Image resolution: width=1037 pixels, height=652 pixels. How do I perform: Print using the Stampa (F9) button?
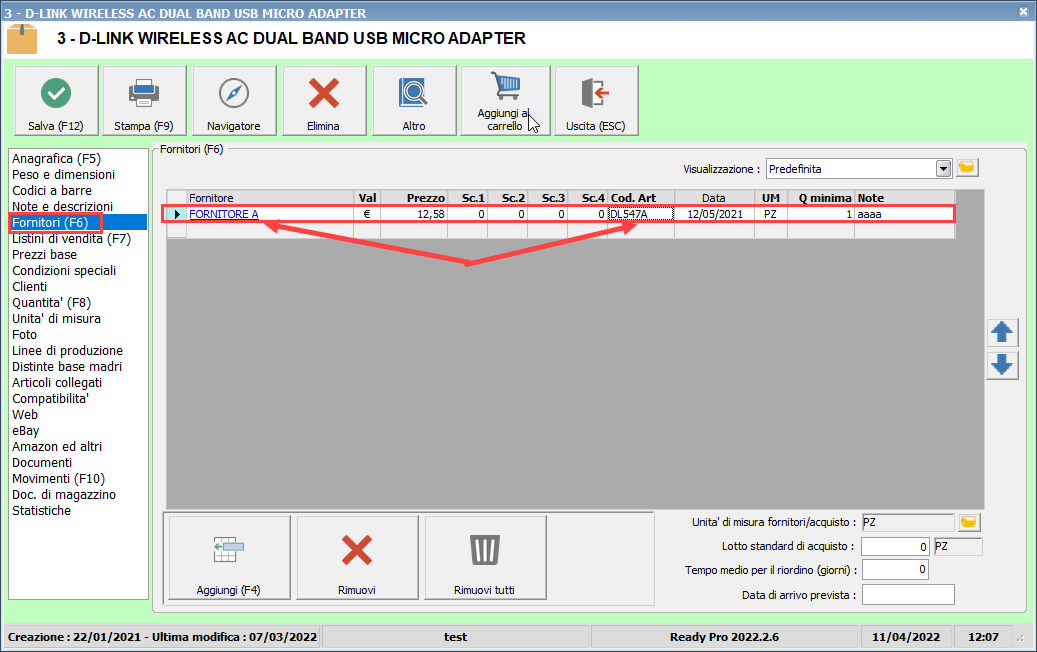pos(144,101)
